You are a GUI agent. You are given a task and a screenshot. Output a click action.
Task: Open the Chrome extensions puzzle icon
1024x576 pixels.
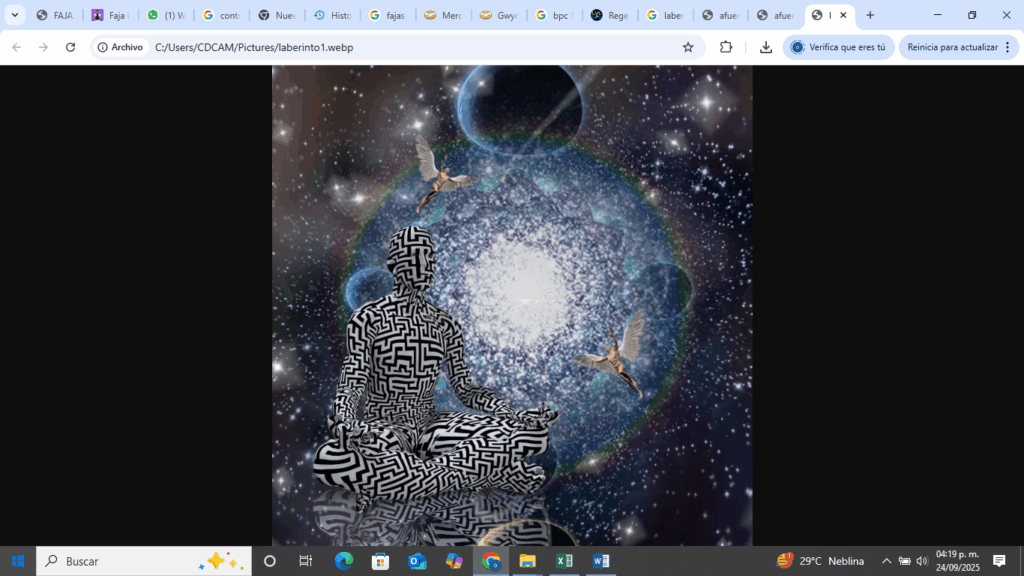[x=726, y=47]
